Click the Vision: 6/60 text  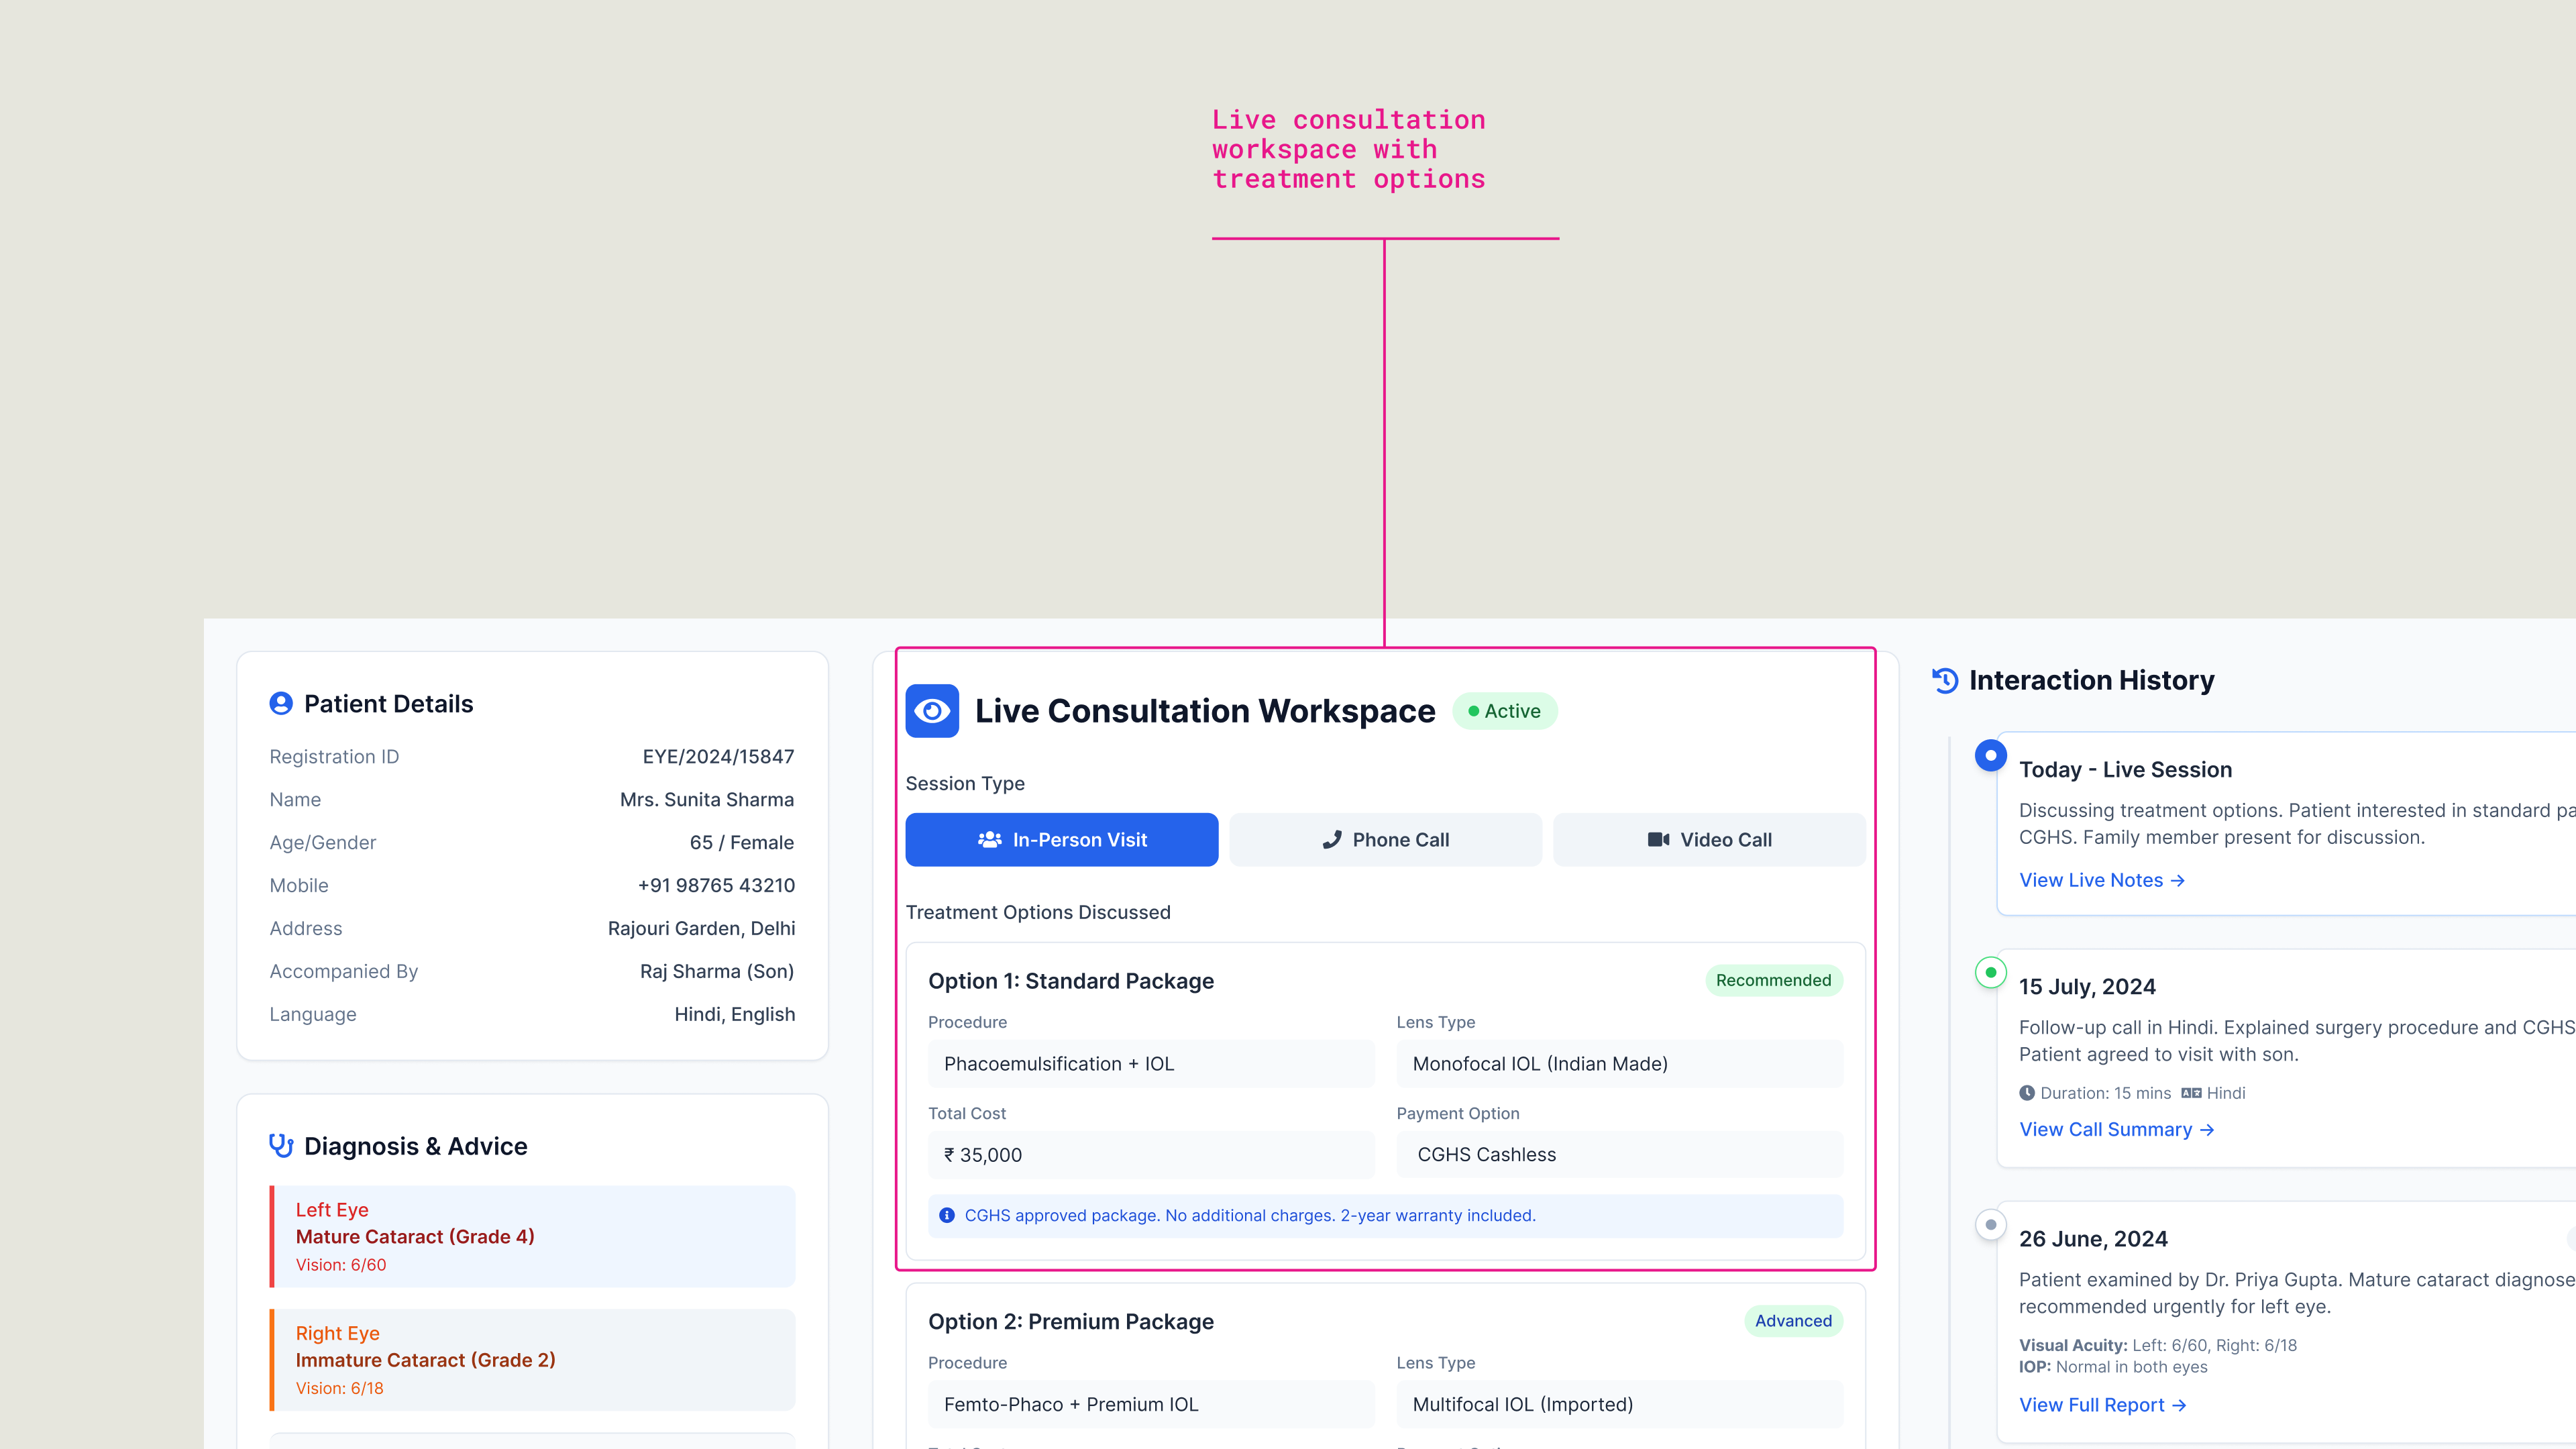tap(341, 1265)
